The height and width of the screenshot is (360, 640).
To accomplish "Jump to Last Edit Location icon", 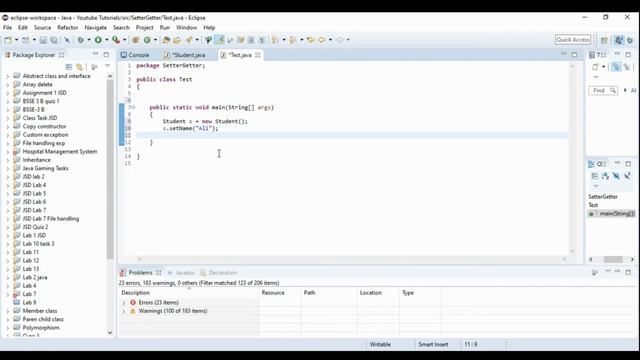I will pyautogui.click(x=311, y=40).
